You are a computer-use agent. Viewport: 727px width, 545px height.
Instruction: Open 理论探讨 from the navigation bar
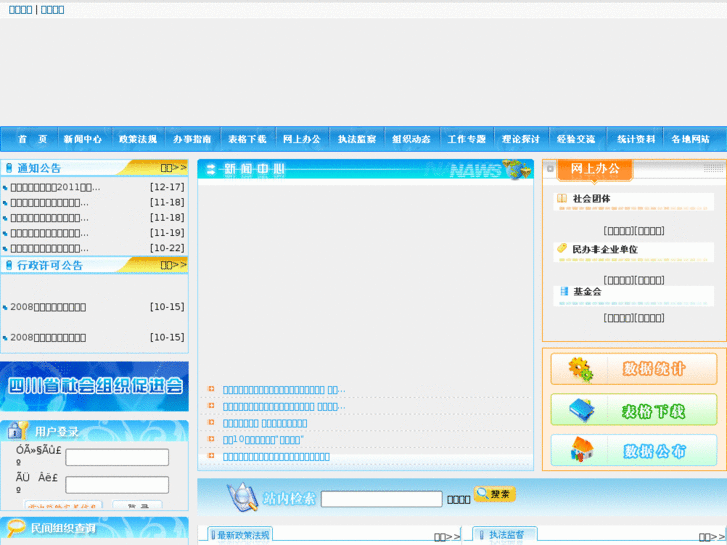tap(521, 139)
